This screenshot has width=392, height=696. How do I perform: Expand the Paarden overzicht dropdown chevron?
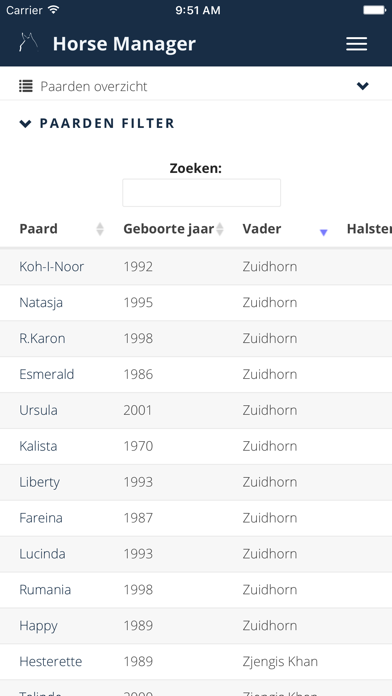point(363,86)
